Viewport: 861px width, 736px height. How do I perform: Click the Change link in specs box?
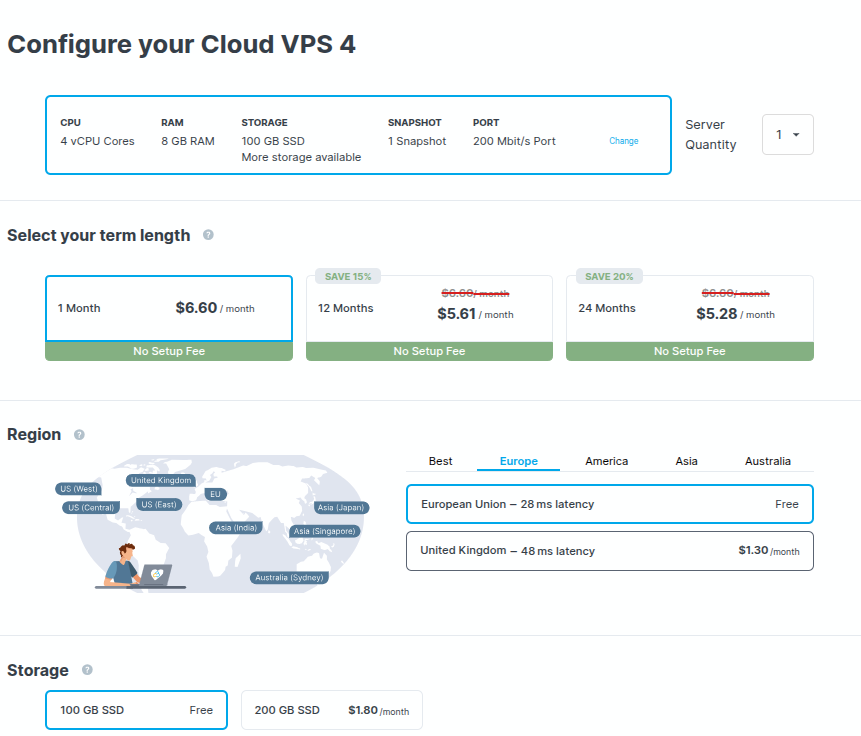pos(624,141)
